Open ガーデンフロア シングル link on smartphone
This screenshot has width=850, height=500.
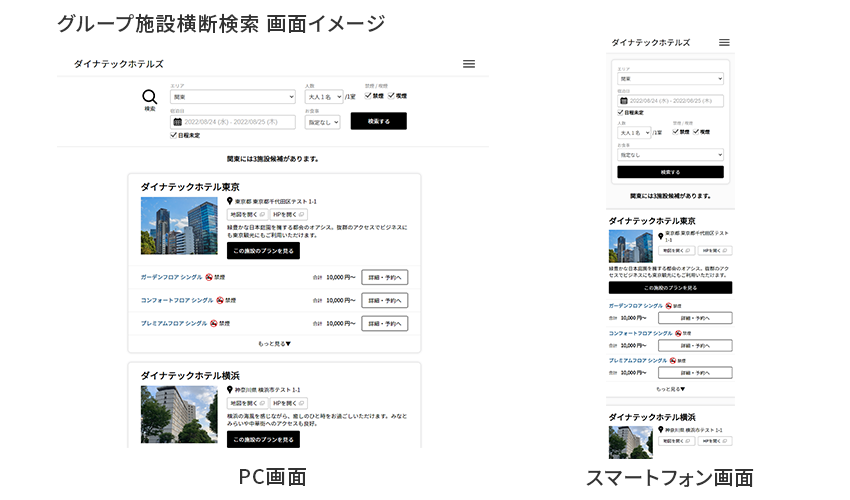(636, 306)
